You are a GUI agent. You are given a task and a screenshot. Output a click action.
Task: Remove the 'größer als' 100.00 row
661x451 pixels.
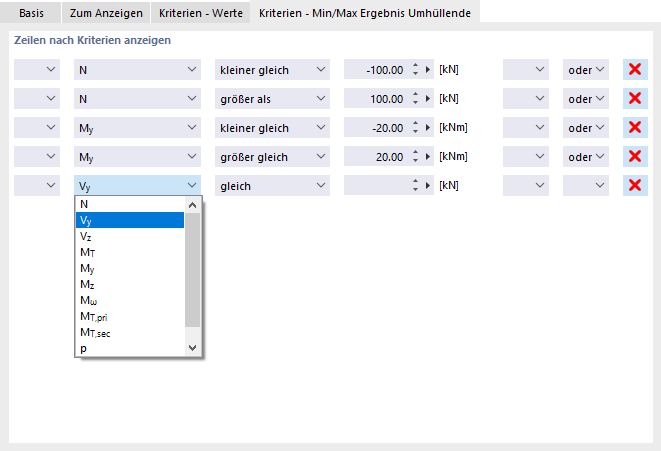[x=633, y=99]
